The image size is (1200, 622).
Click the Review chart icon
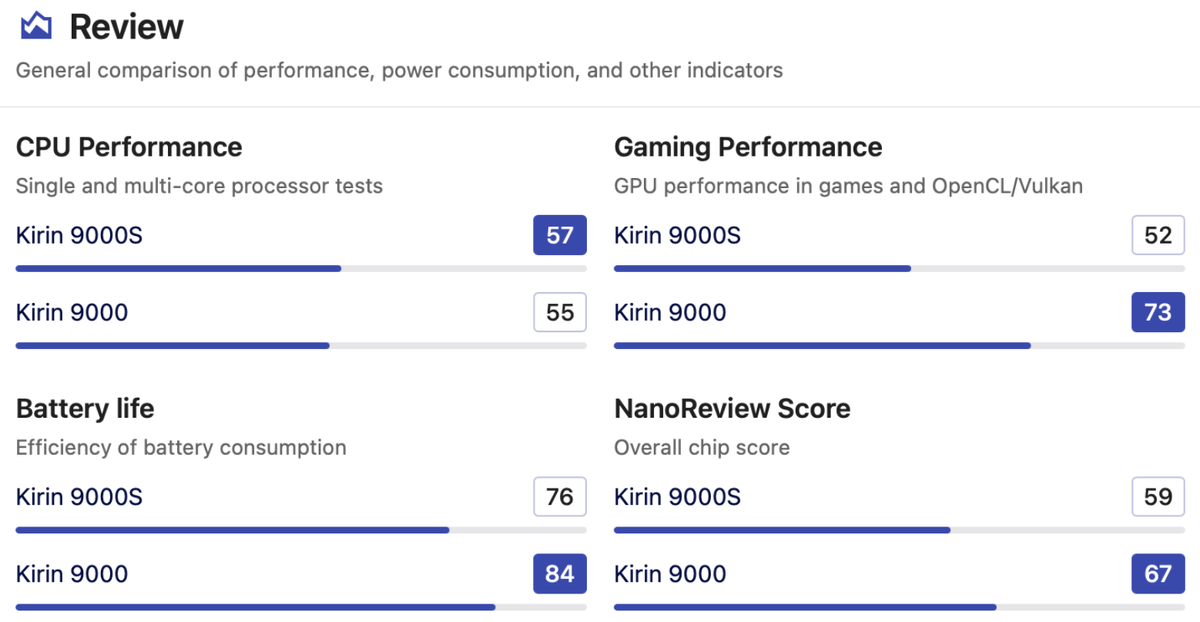[x=36, y=26]
